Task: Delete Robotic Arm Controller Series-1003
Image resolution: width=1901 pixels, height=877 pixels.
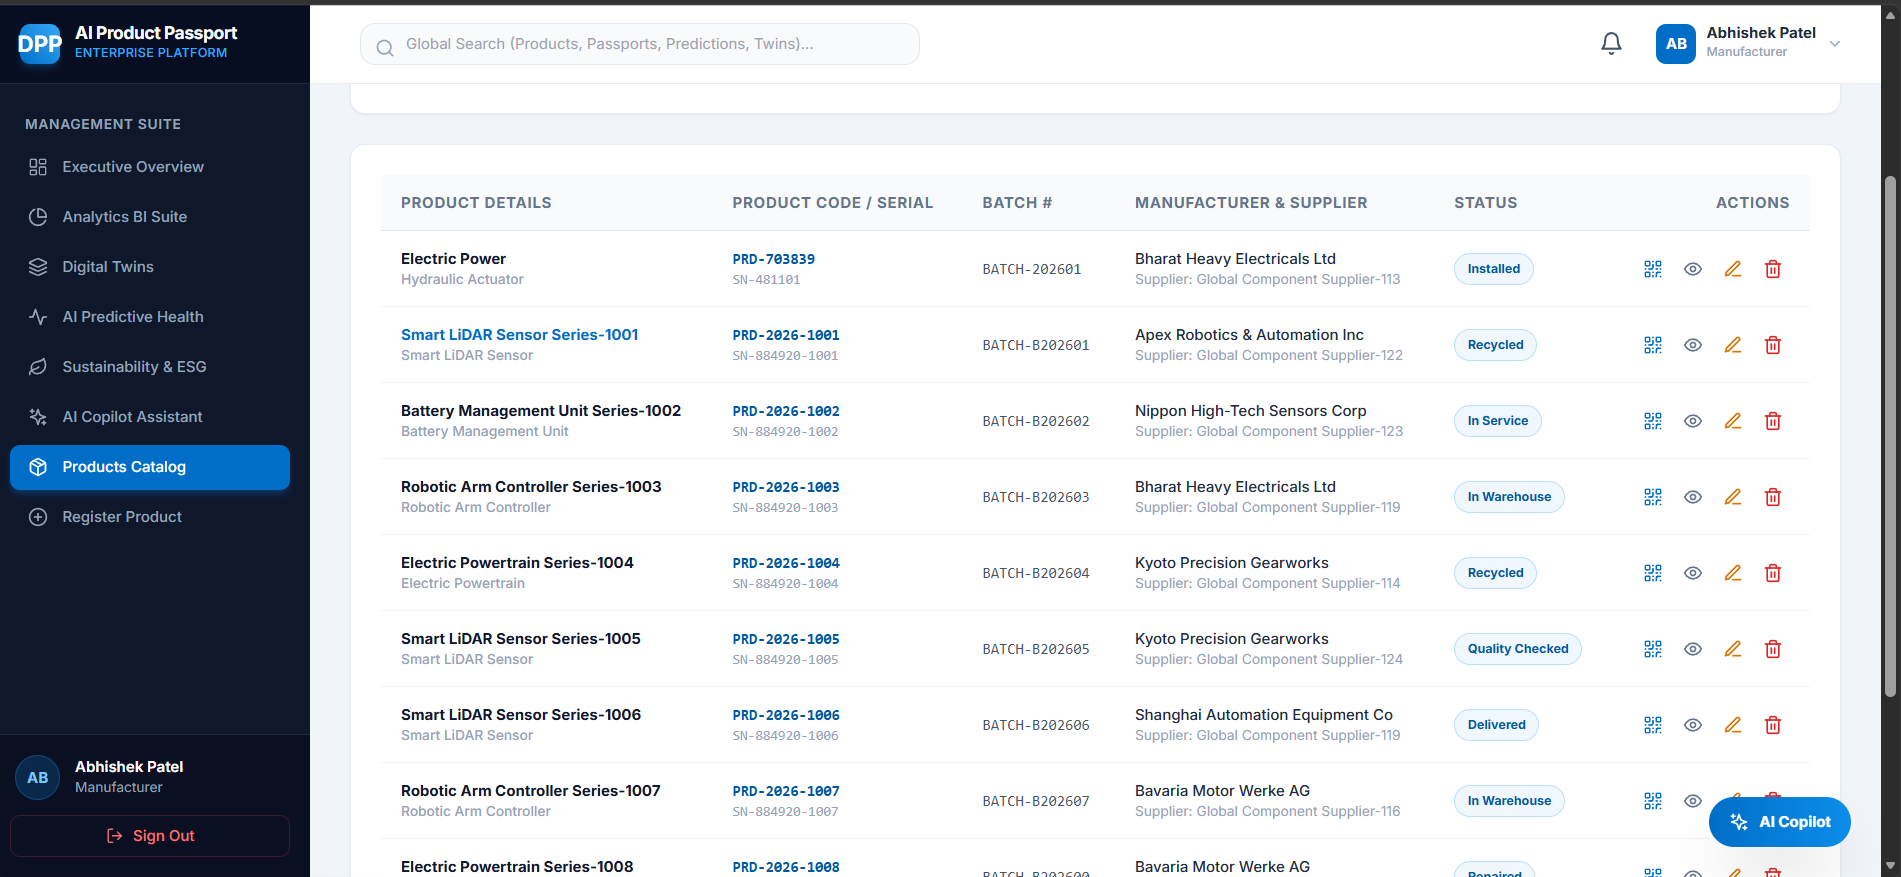Action: point(1773,497)
